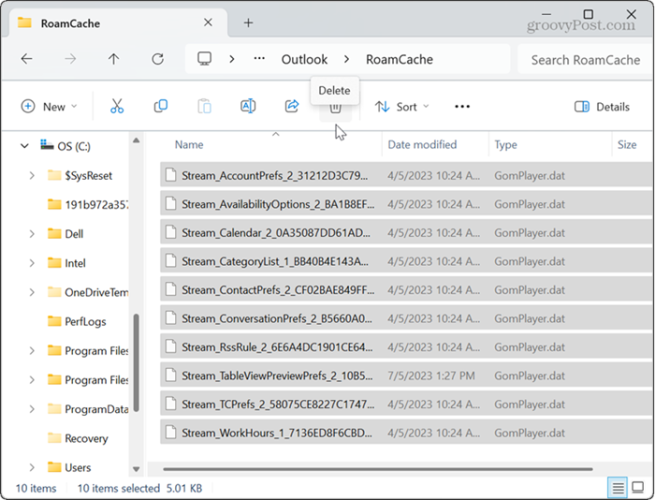Click the file icon of Stream_WorkHours

[170, 432]
